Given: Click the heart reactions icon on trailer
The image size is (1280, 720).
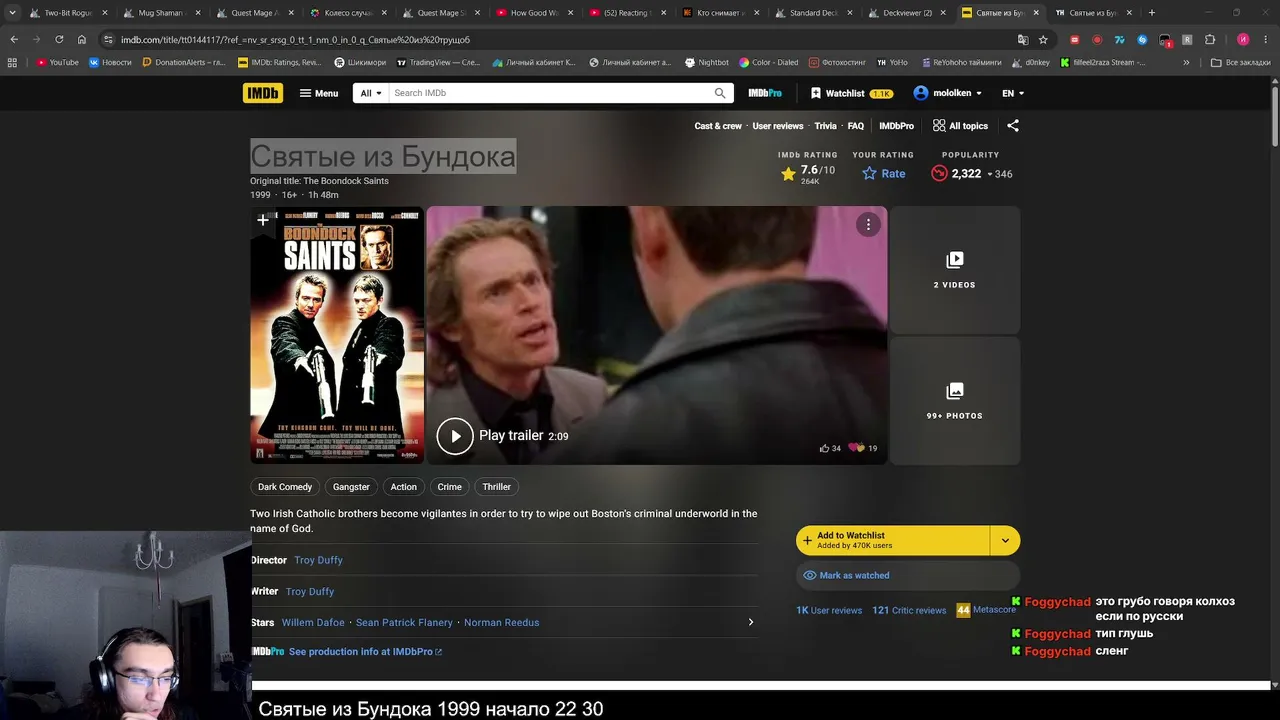Looking at the screenshot, I should 856,448.
